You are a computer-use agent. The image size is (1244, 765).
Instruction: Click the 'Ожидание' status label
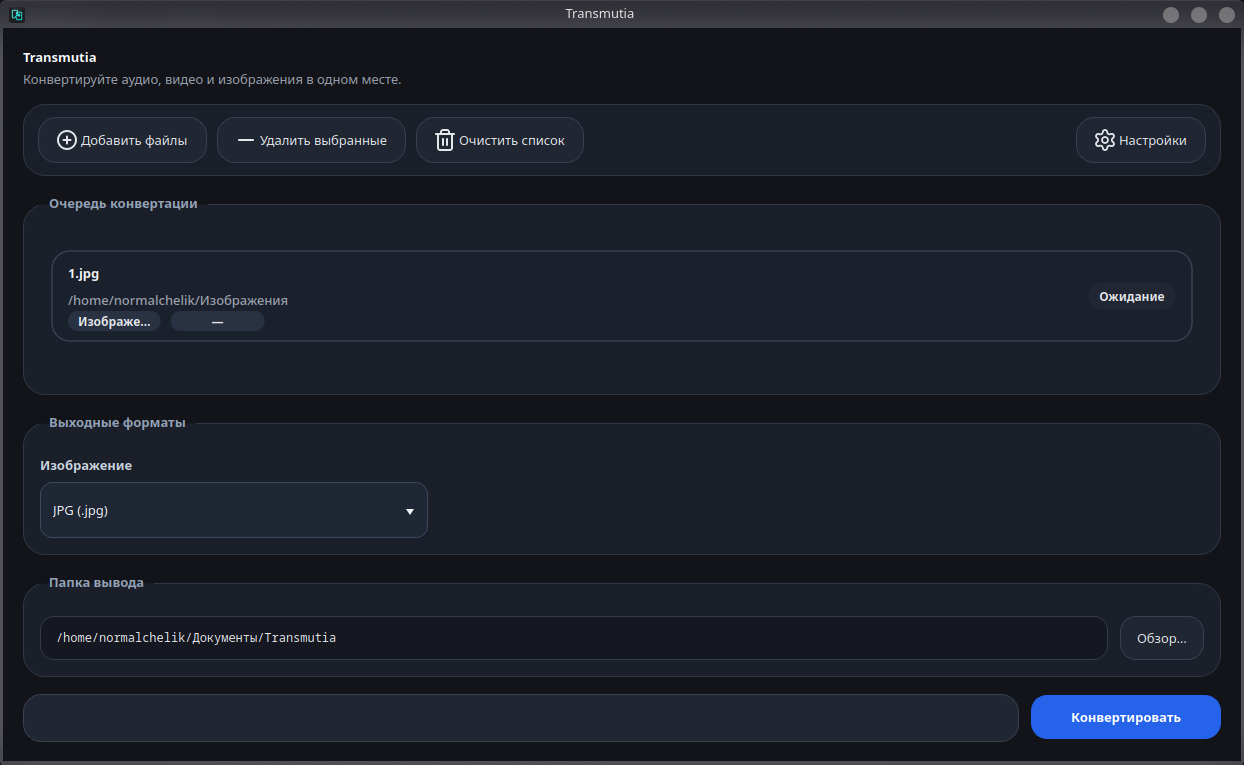(x=1132, y=296)
